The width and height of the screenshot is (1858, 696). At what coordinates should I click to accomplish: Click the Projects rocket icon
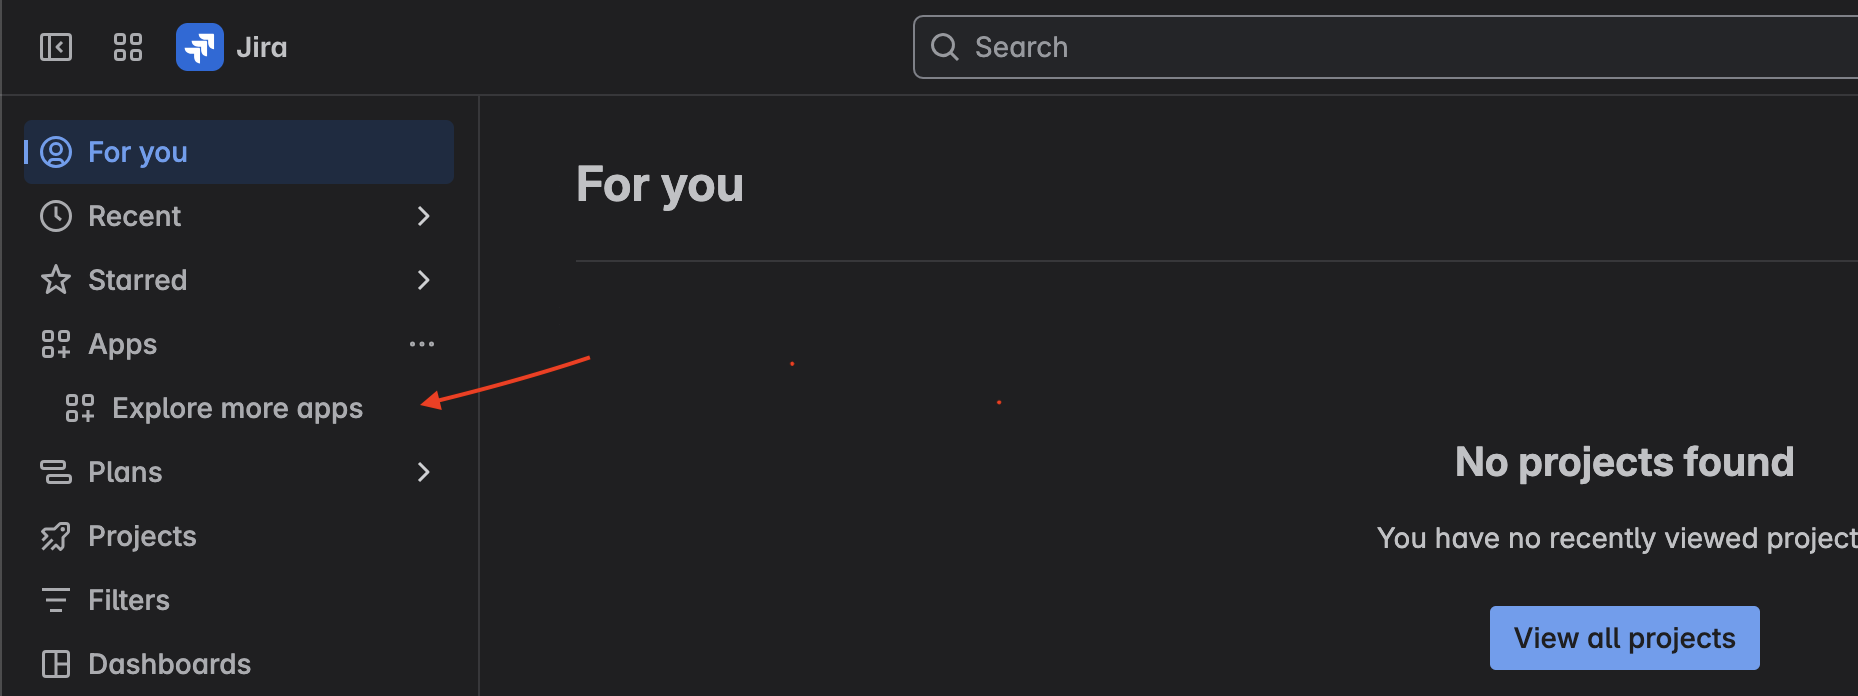click(55, 536)
